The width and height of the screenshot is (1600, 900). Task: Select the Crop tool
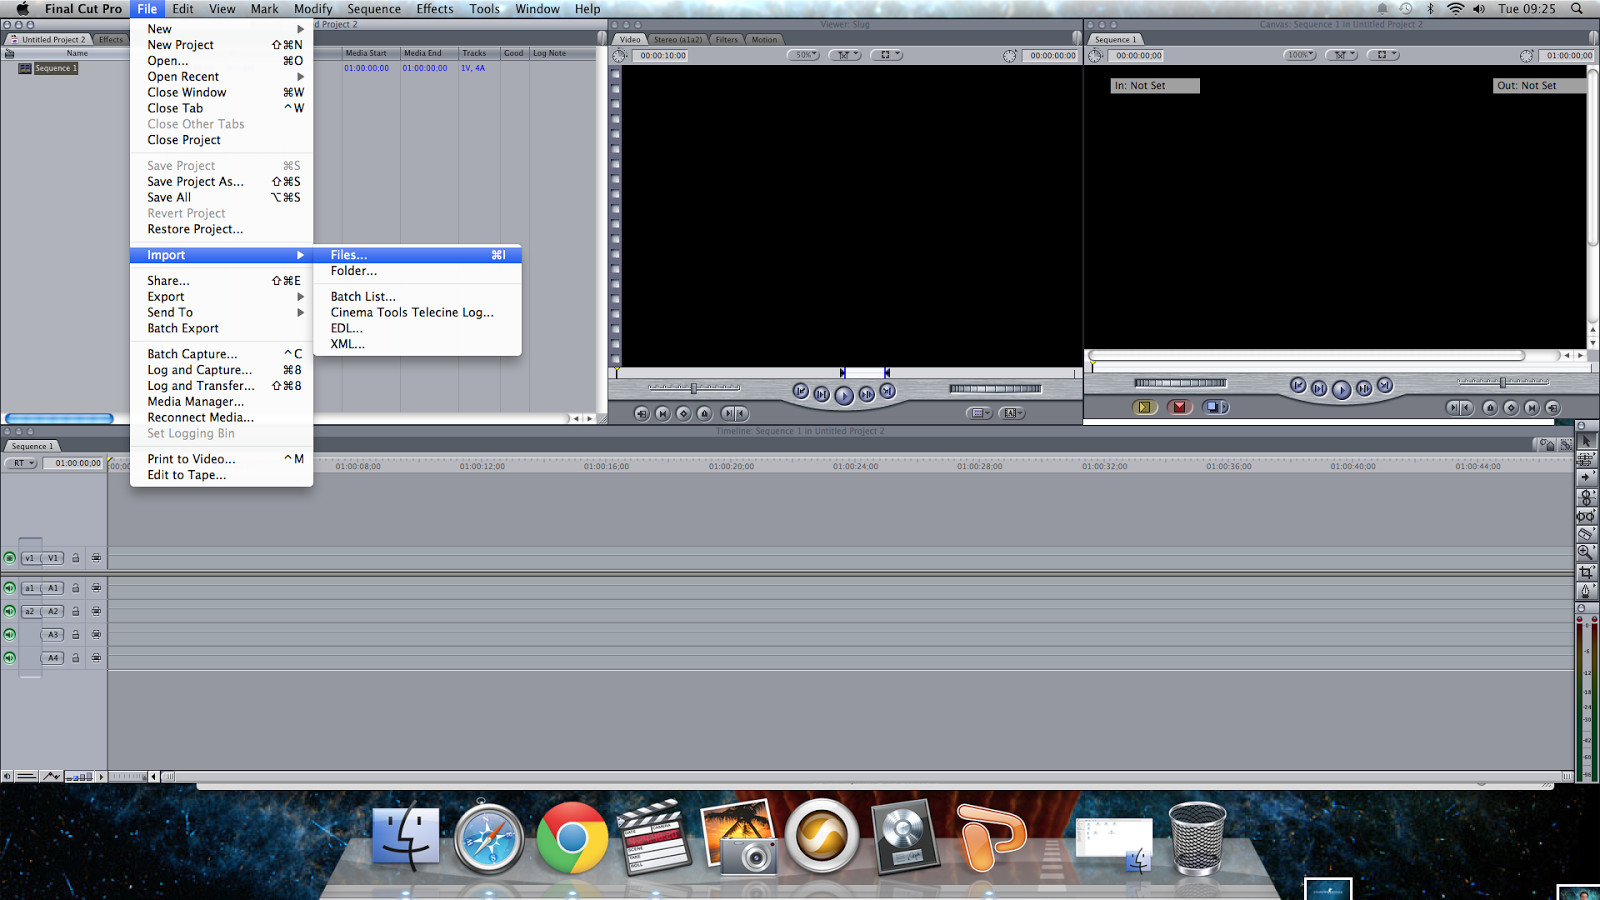(1586, 572)
